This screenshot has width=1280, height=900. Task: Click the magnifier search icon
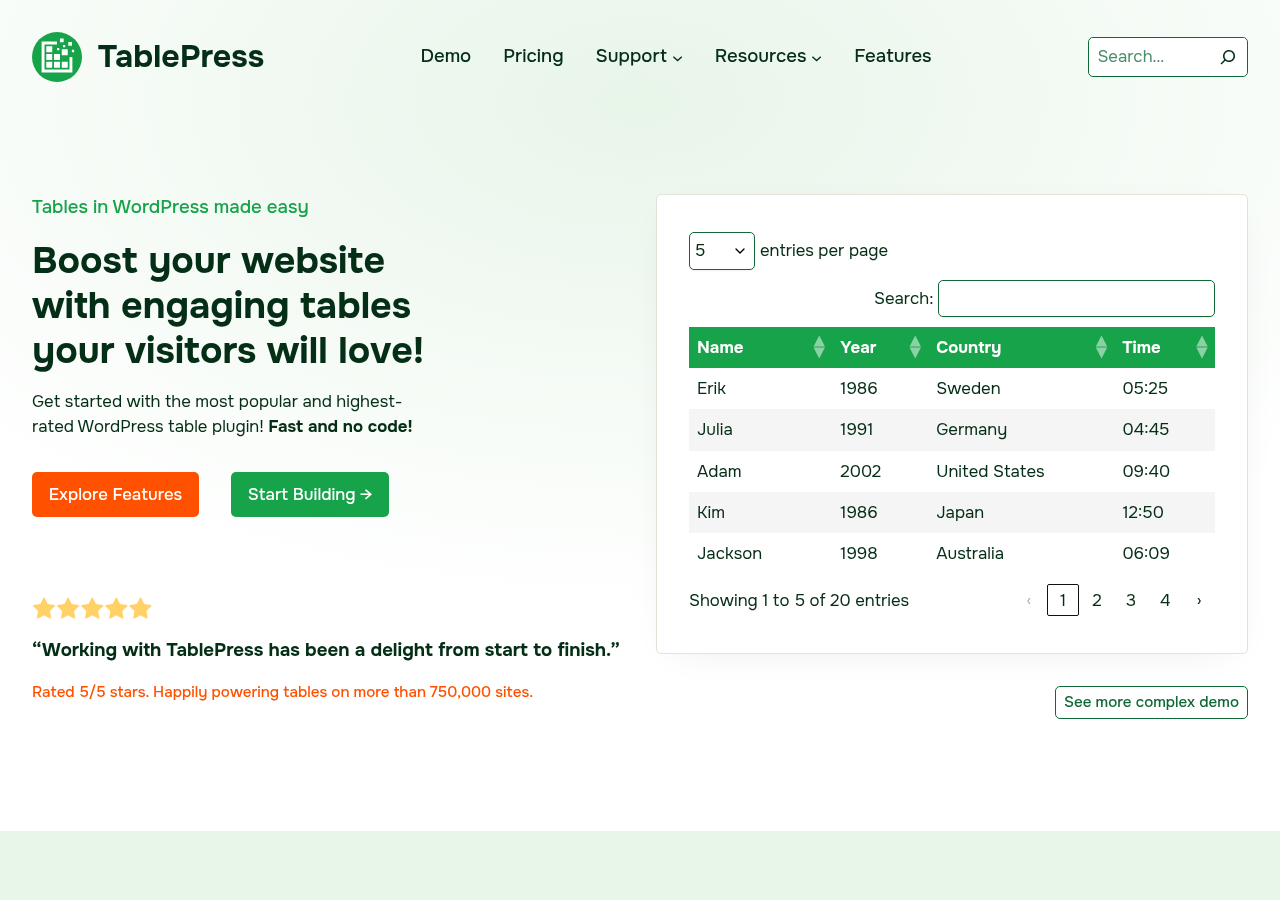[1228, 57]
